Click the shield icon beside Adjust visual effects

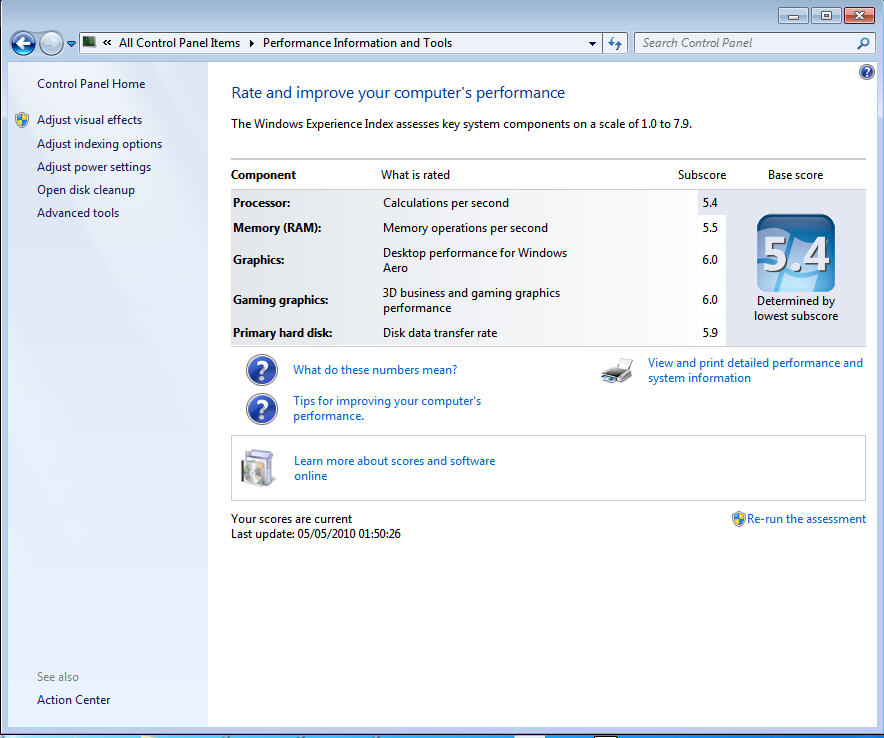22,120
